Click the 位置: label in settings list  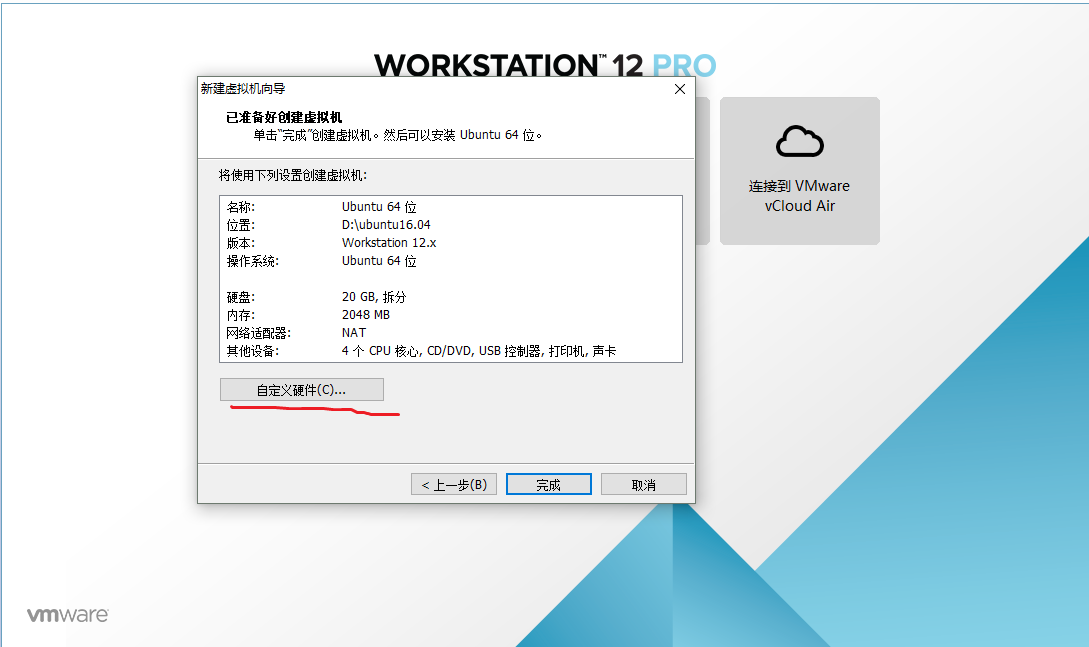point(241,225)
